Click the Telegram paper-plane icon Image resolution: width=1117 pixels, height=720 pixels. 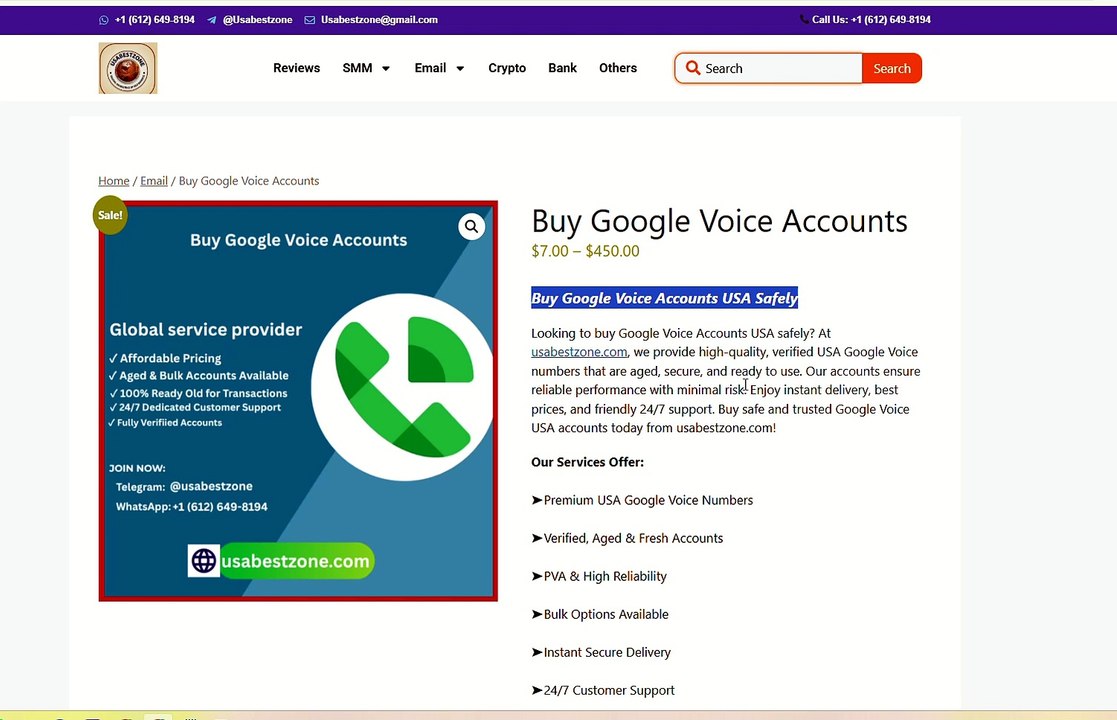[212, 20]
